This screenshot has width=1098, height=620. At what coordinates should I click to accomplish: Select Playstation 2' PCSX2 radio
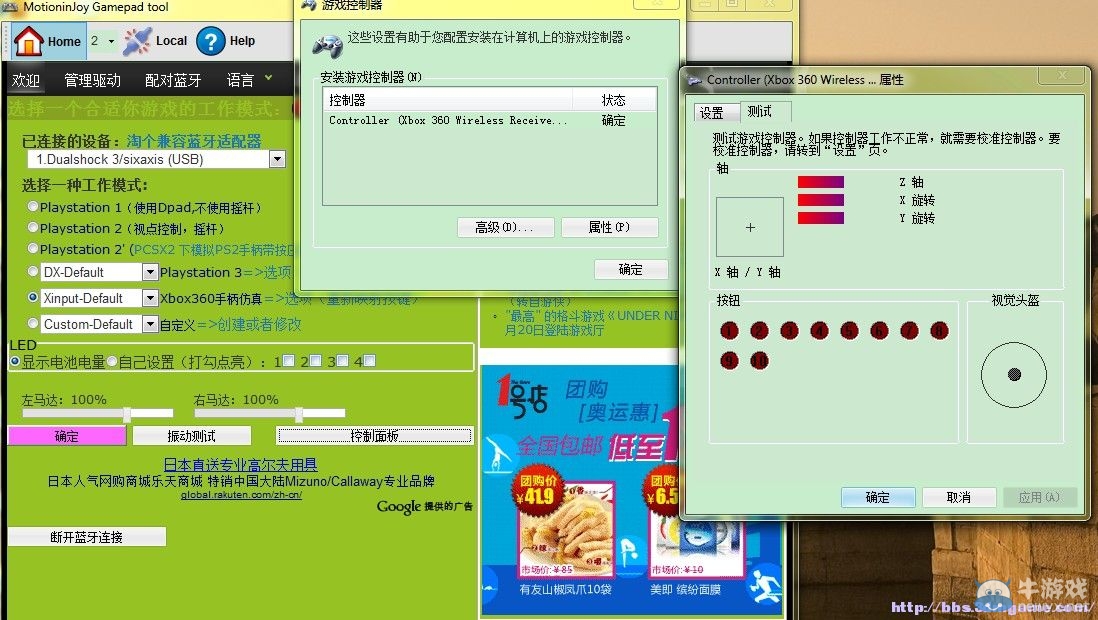(33, 249)
